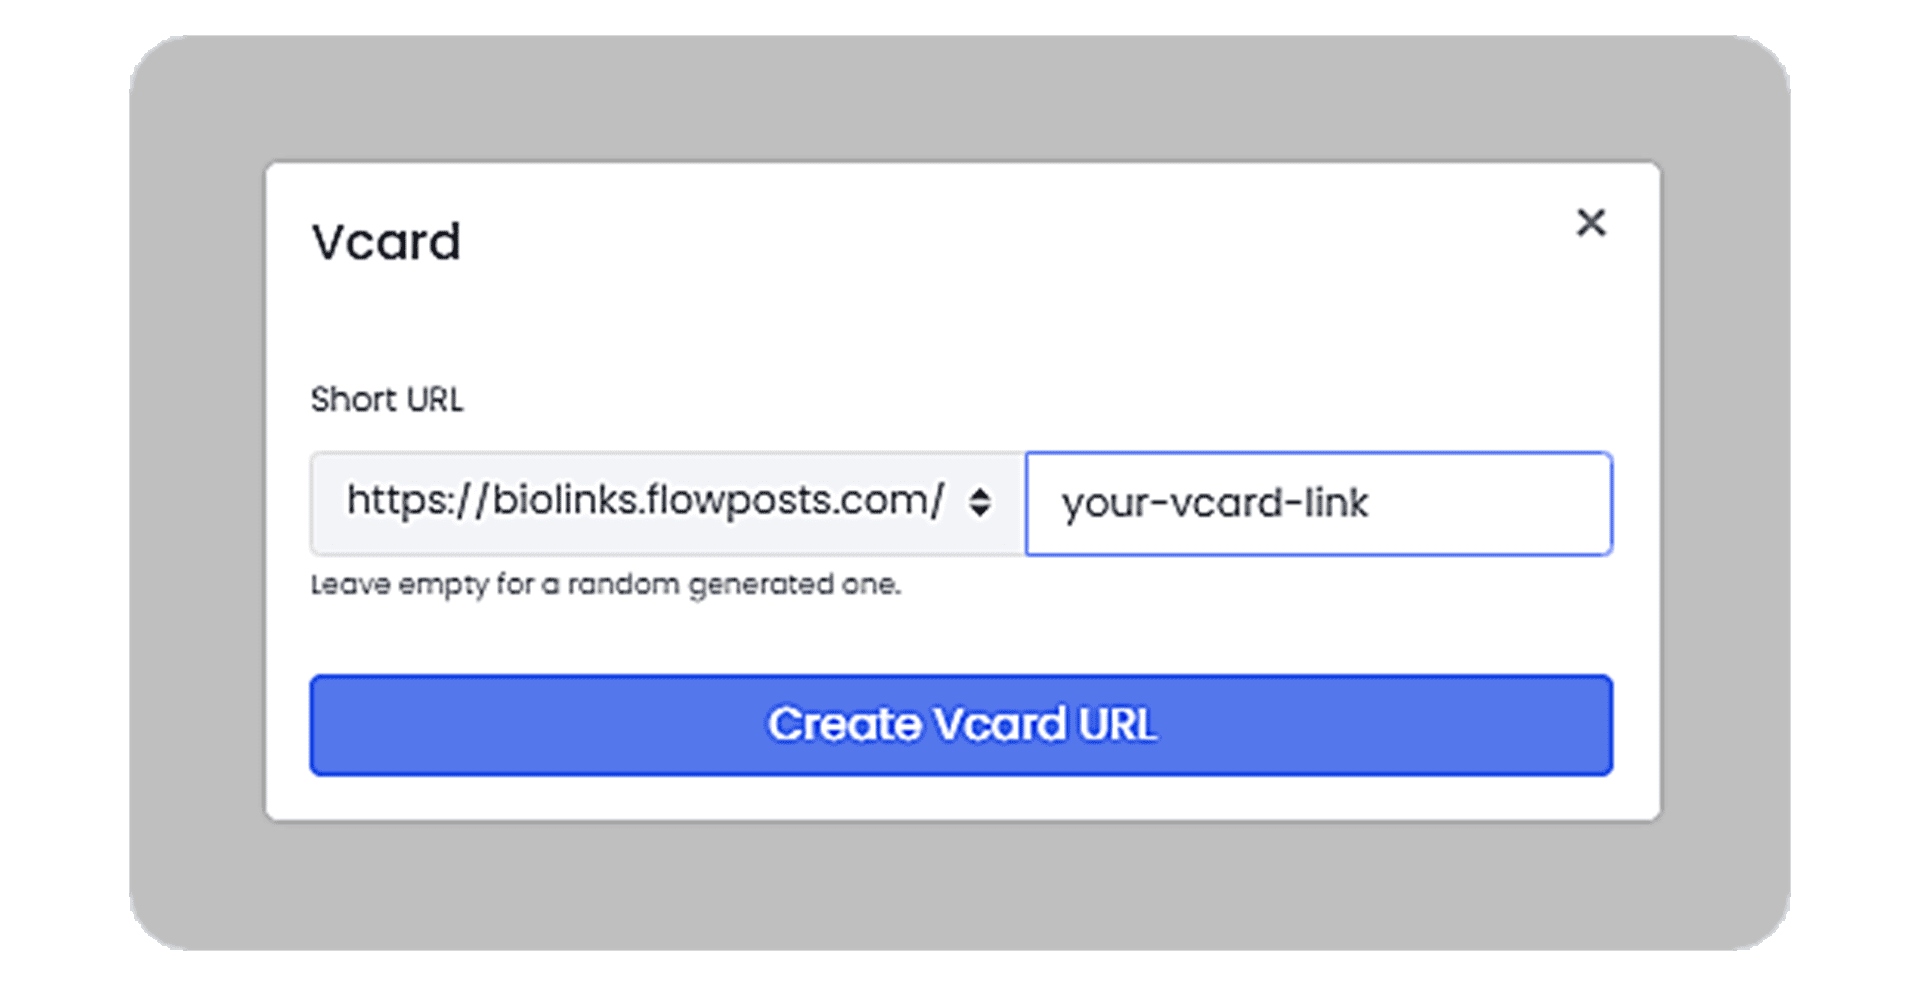Click the Create Vcard URL button
Viewport: 1920px width, 986px height.
click(x=961, y=725)
